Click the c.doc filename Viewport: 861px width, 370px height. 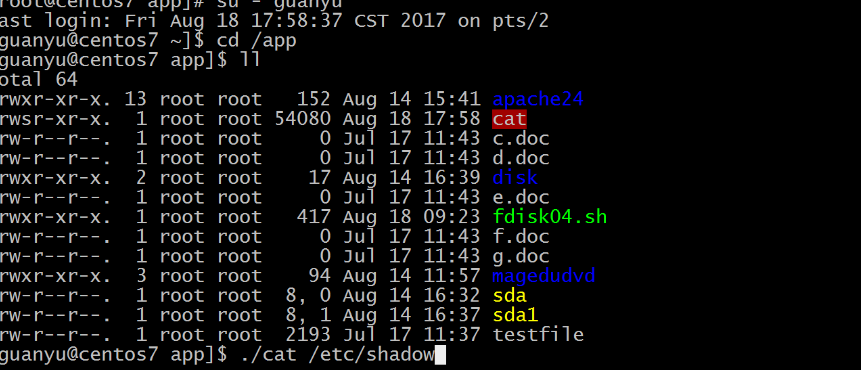521,138
